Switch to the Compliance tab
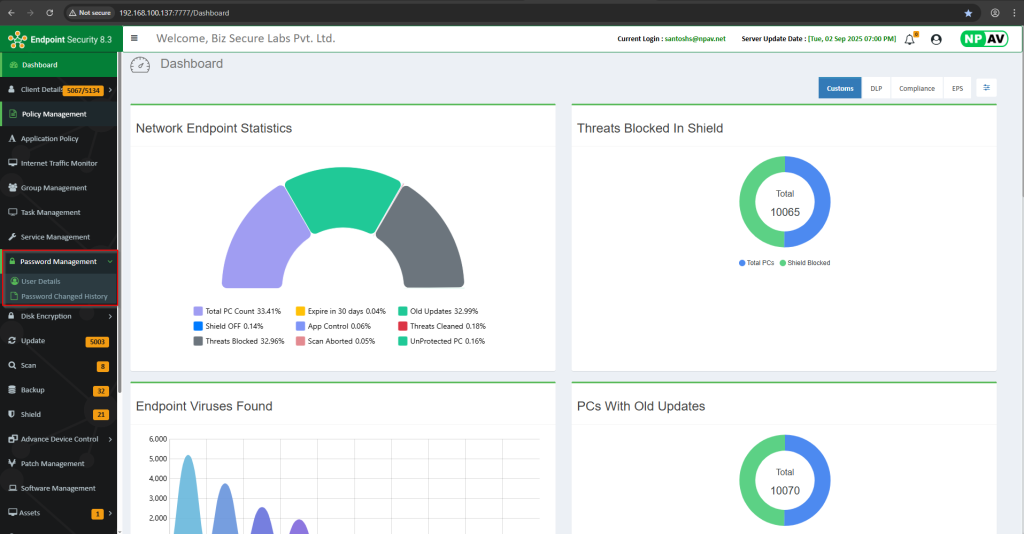Screen dimensions: 1024x534 917,88
